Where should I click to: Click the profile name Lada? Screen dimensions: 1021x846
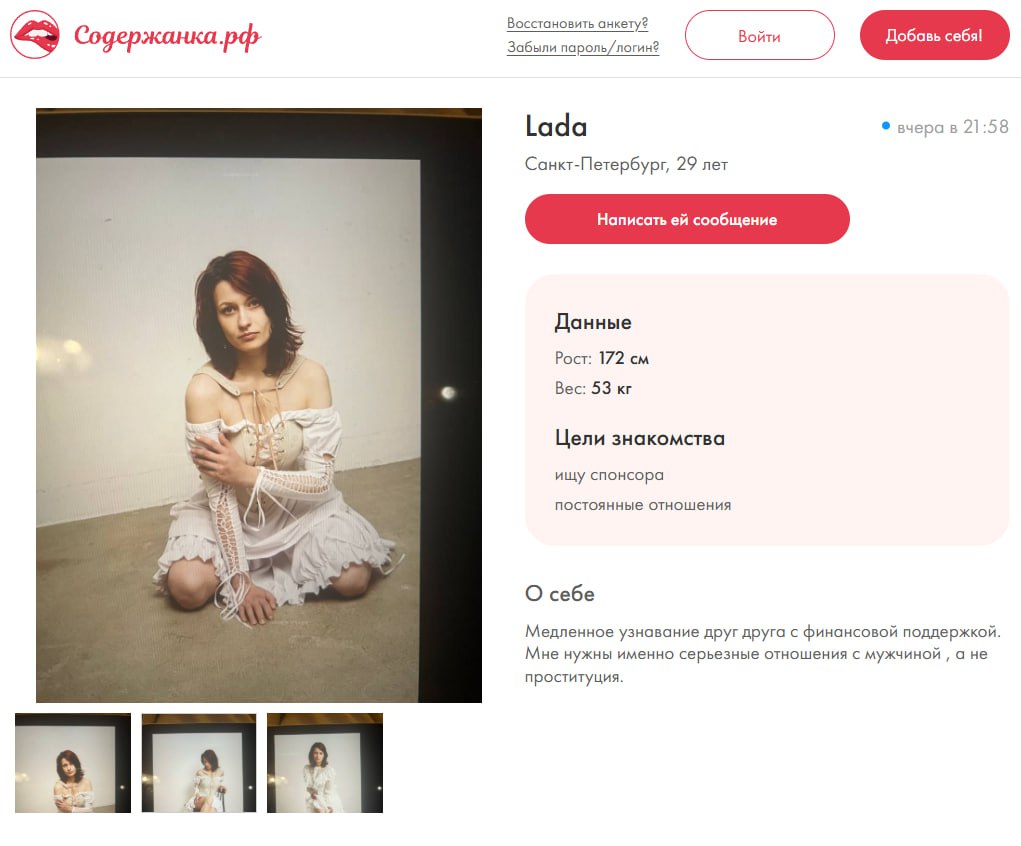(x=556, y=127)
